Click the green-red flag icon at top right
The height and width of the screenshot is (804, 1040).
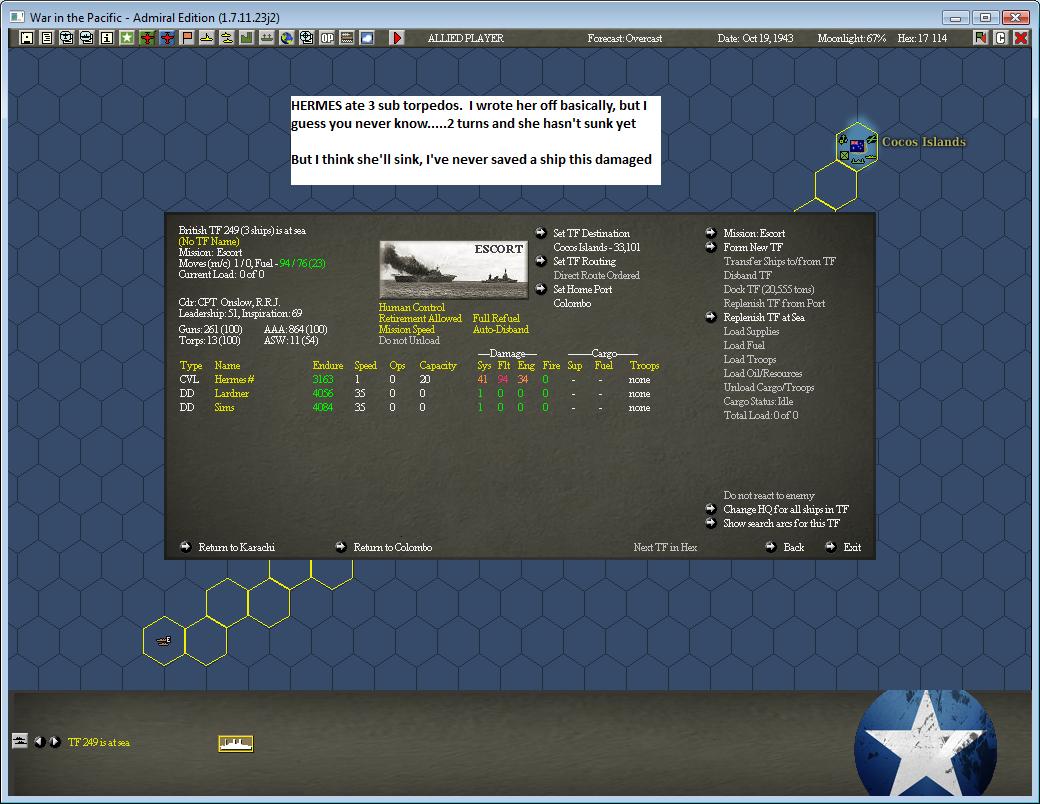pyautogui.click(x=980, y=38)
